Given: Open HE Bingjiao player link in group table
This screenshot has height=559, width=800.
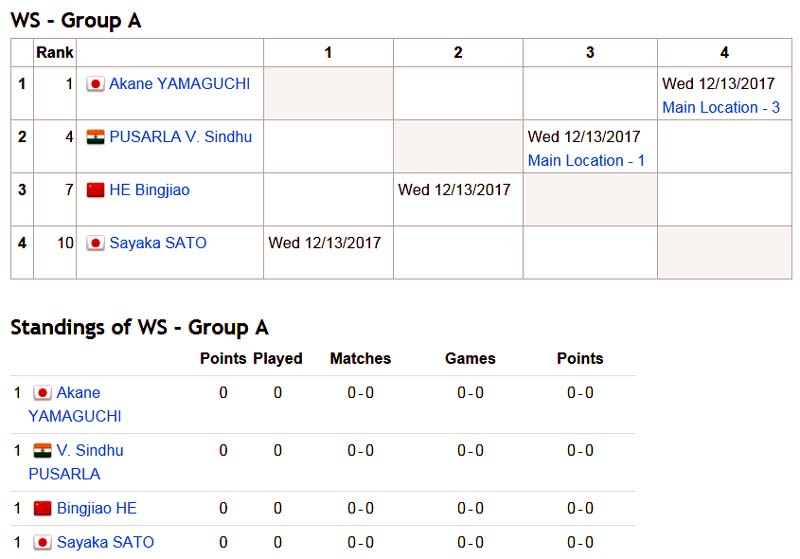Looking at the screenshot, I should 149,190.
